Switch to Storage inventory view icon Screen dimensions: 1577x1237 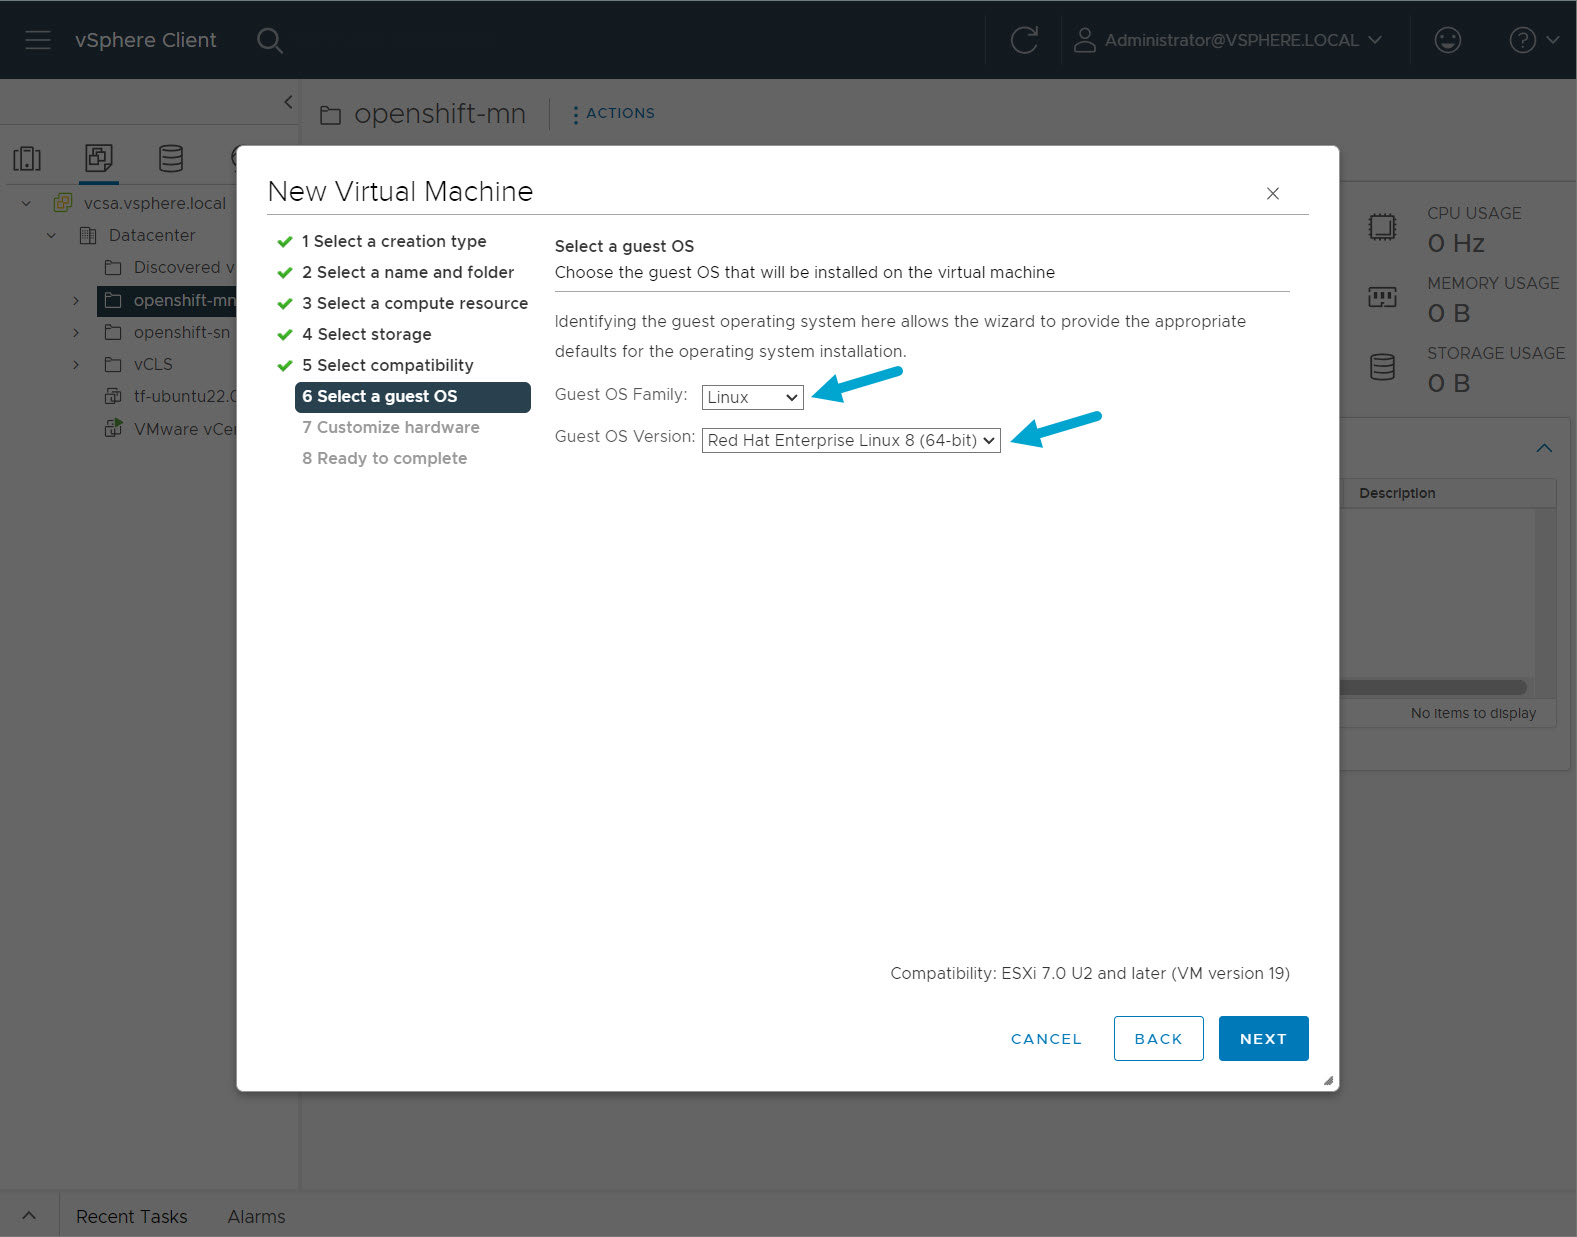[x=171, y=158]
